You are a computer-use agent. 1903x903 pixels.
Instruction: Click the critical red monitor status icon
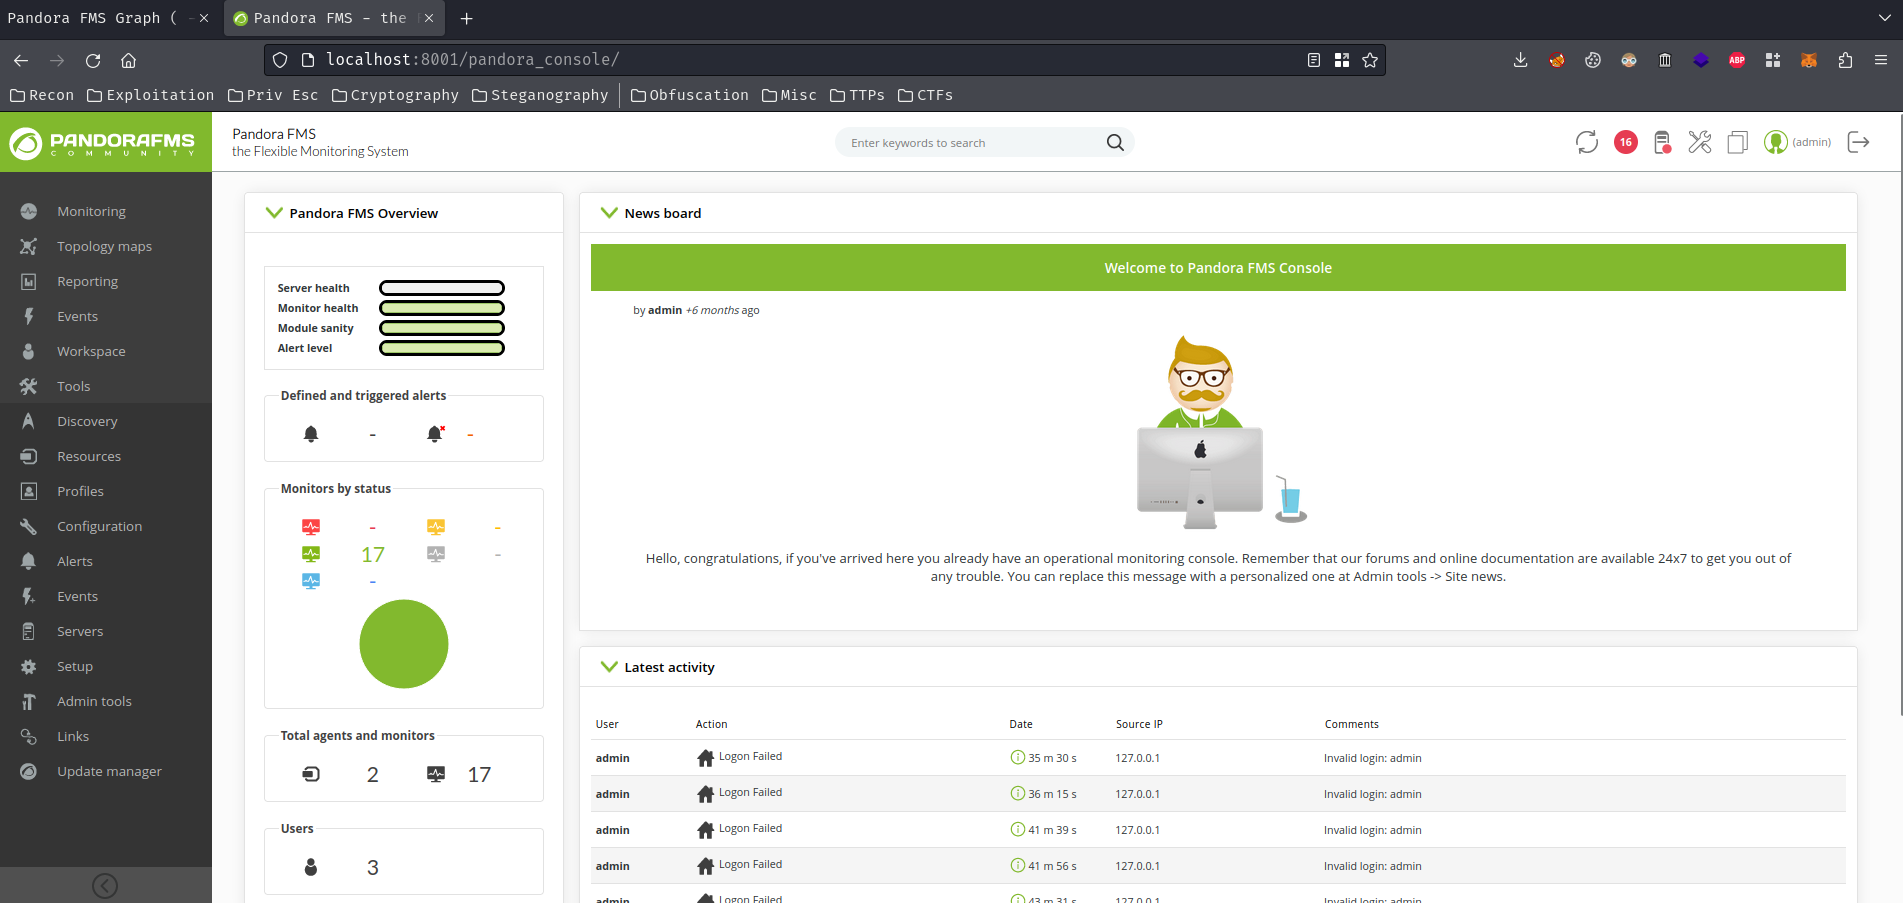(311, 527)
